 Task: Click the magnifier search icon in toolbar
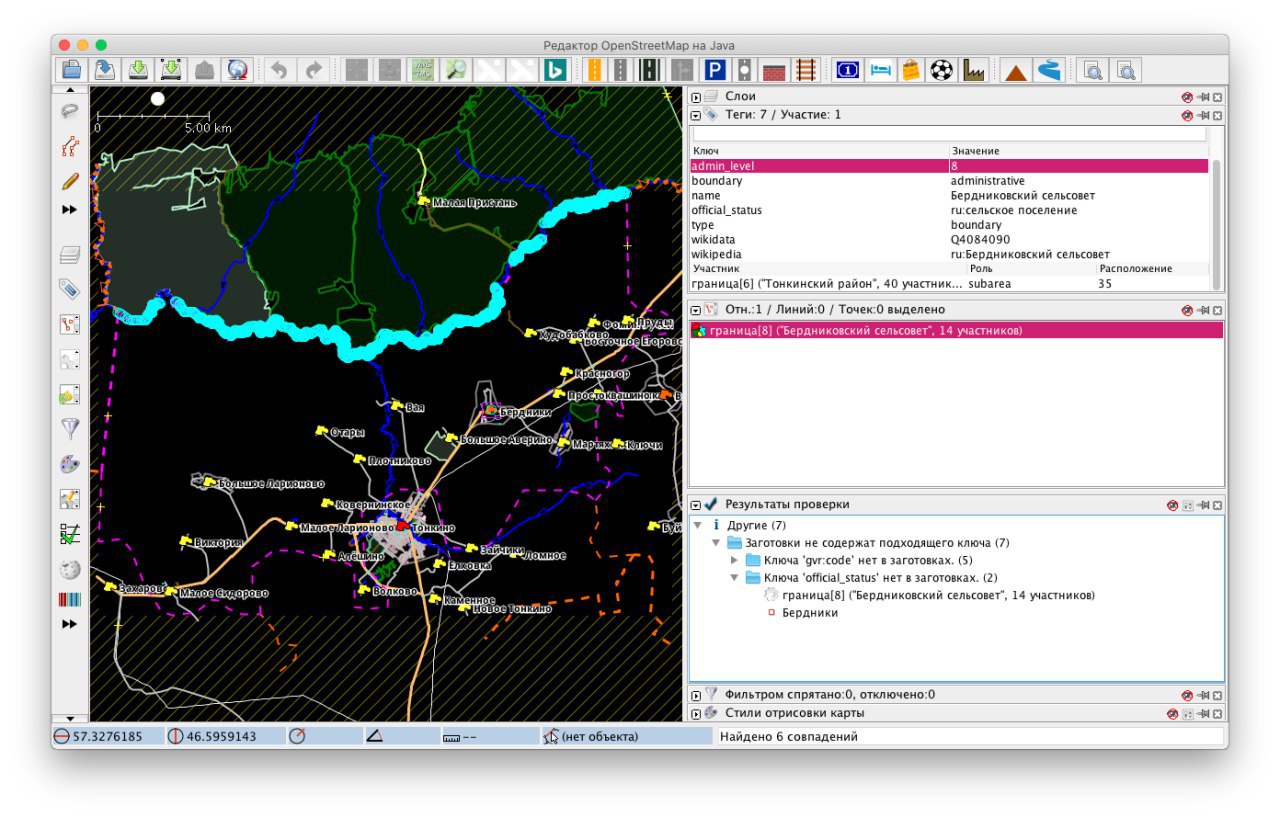[x=456, y=69]
